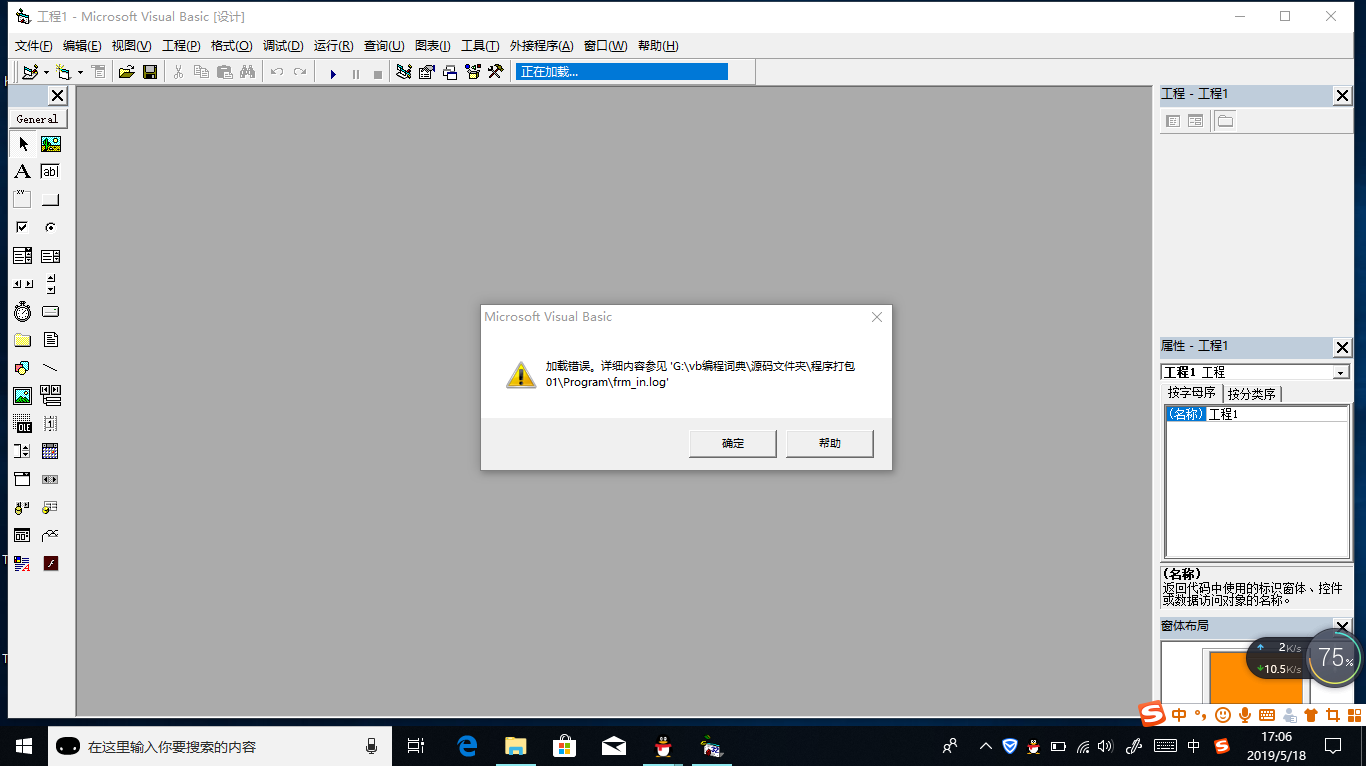Open the 工程(P) menu

click(181, 46)
